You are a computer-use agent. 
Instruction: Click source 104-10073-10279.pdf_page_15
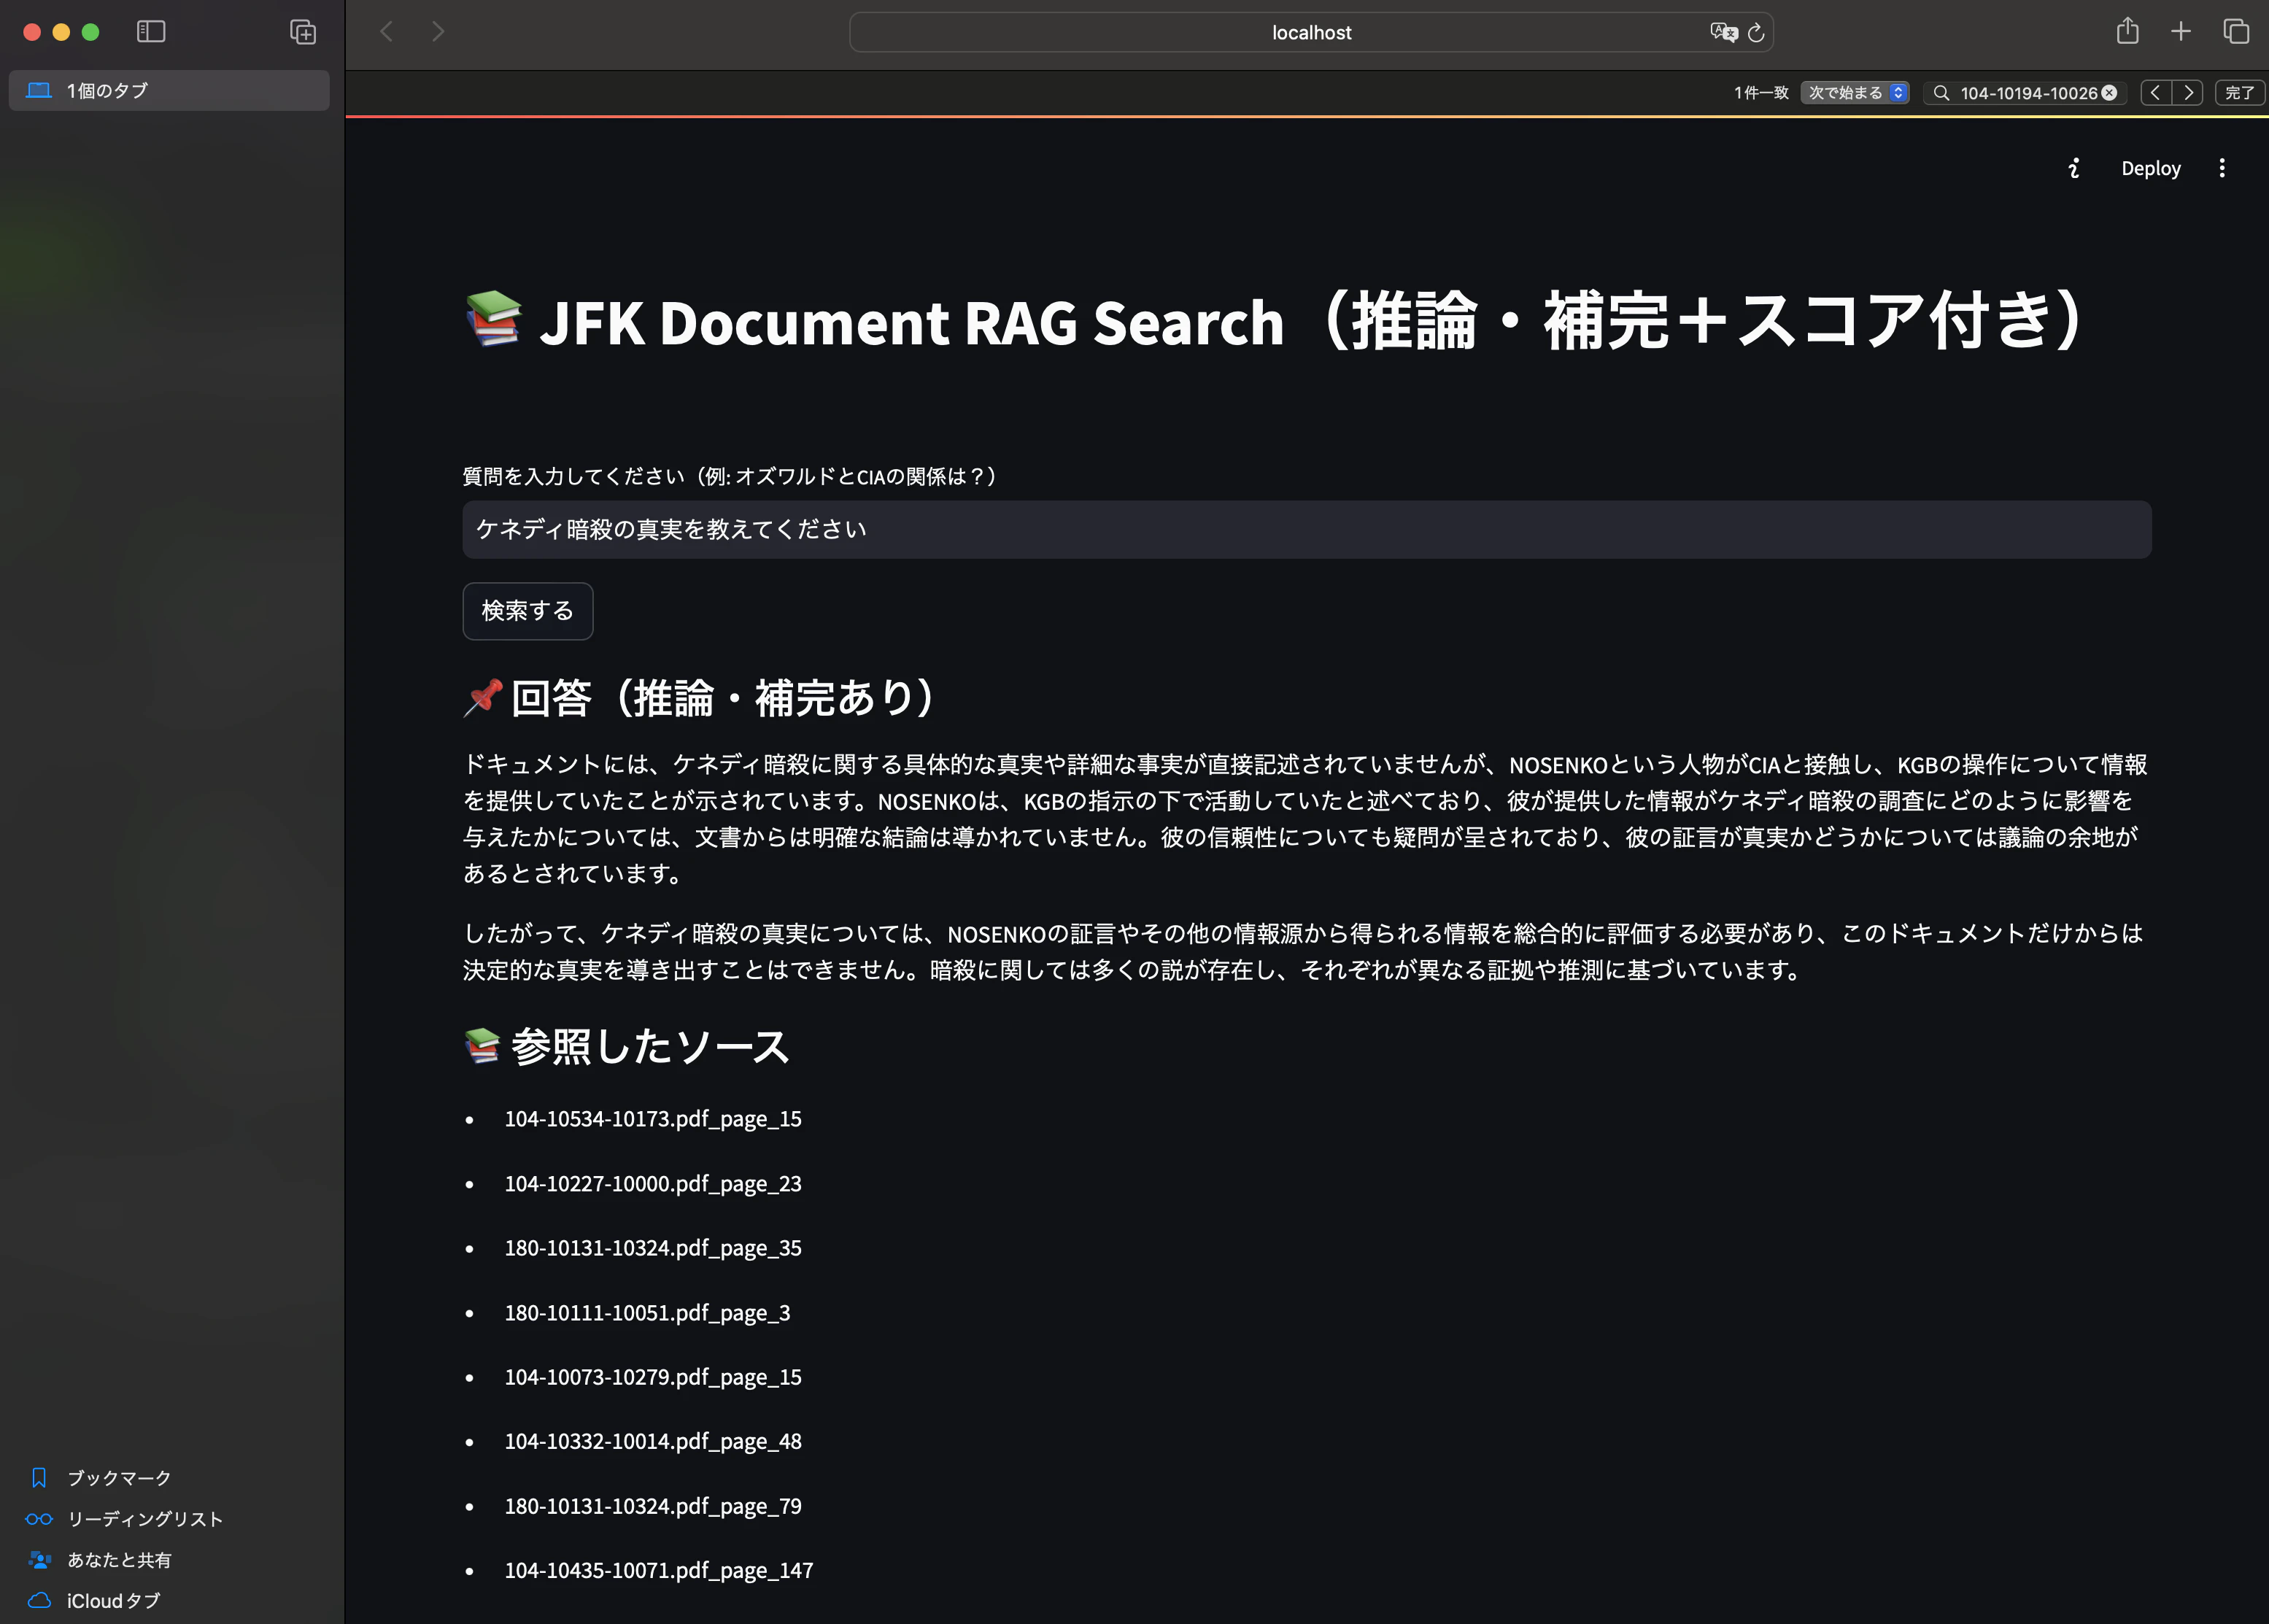click(x=653, y=1377)
